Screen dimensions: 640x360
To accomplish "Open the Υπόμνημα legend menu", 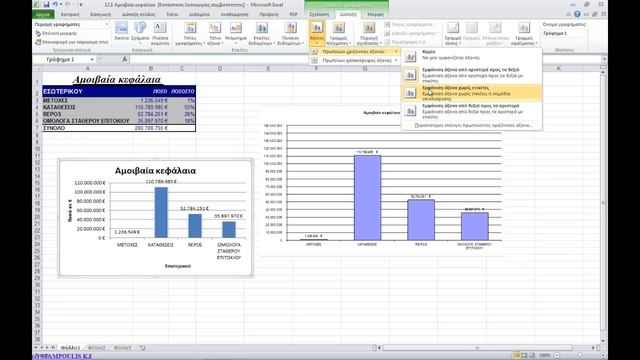I will tap(236, 33).
